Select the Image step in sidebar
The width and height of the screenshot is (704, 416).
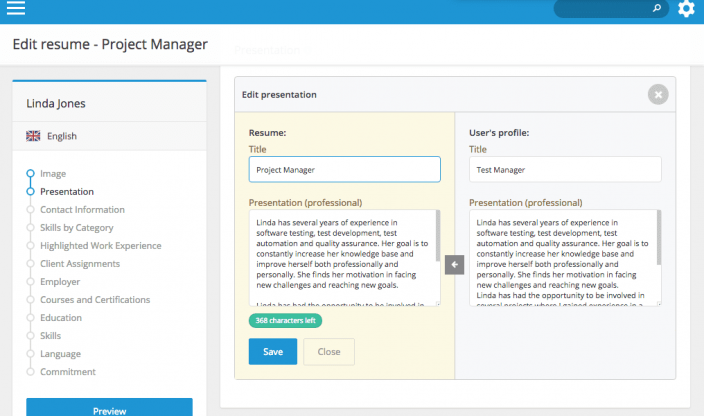[53, 174]
